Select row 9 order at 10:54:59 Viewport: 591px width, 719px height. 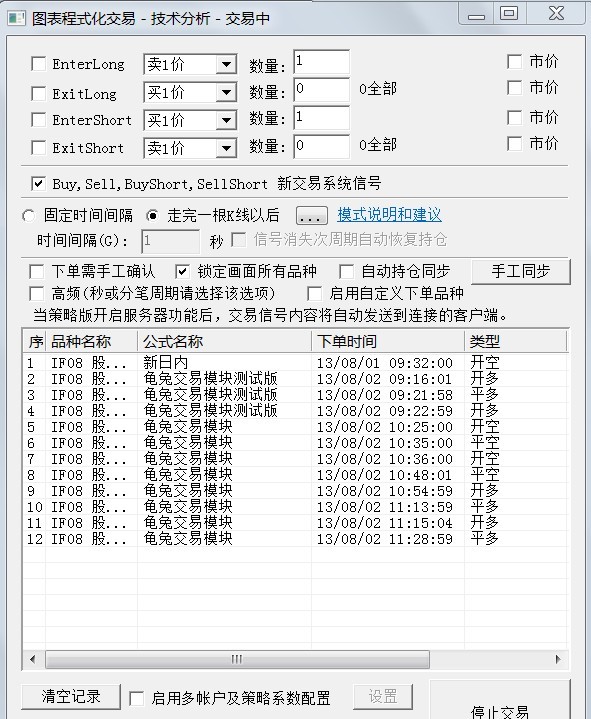click(295, 491)
